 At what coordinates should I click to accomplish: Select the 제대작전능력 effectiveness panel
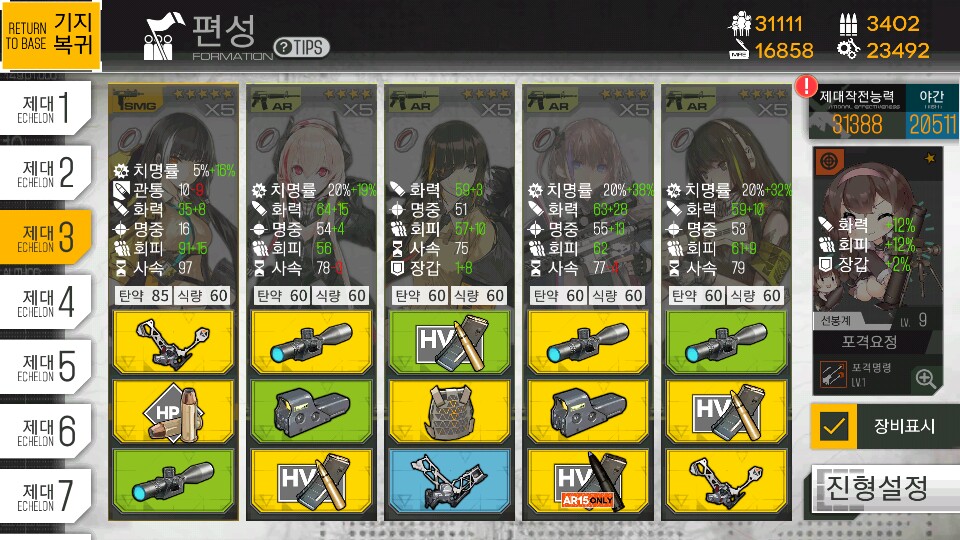[x=857, y=113]
